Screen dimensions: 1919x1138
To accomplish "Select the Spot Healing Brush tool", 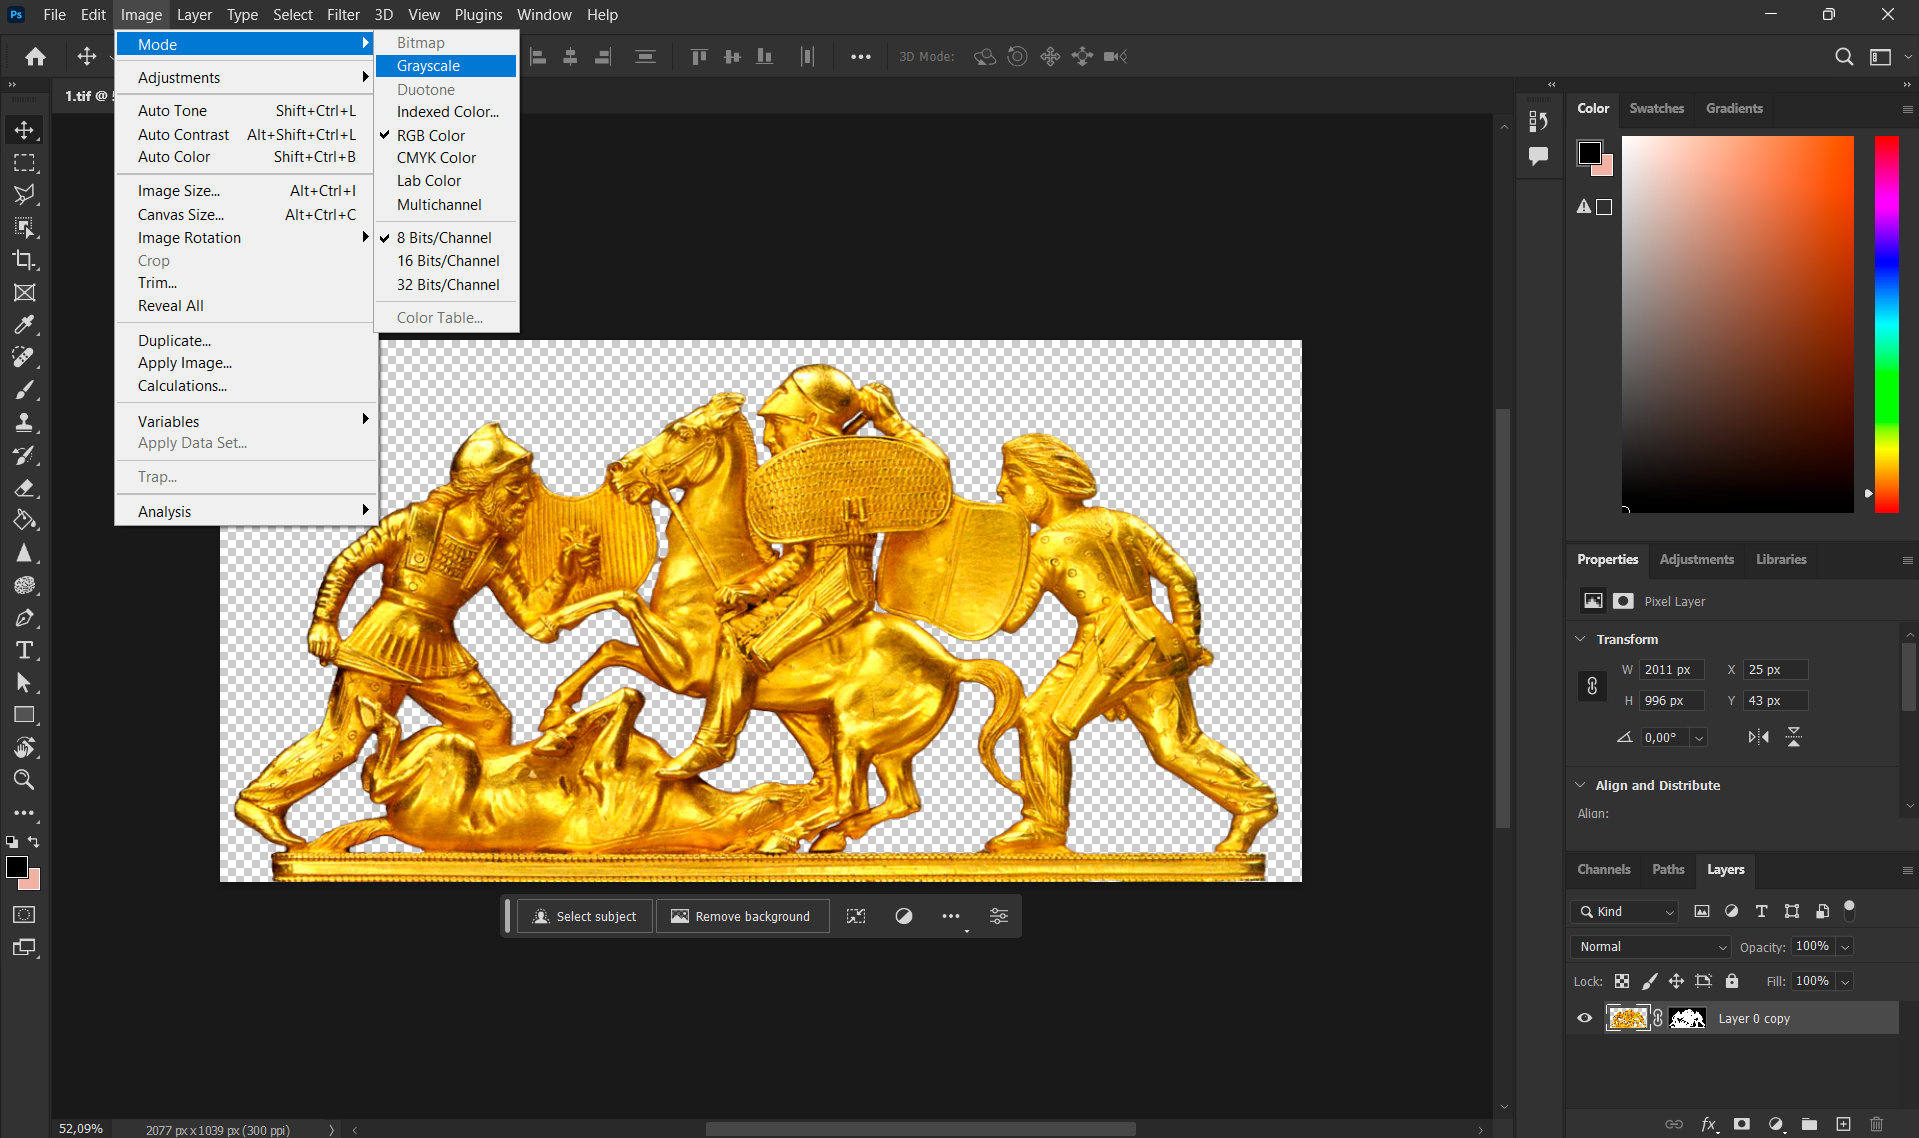I will click(24, 357).
